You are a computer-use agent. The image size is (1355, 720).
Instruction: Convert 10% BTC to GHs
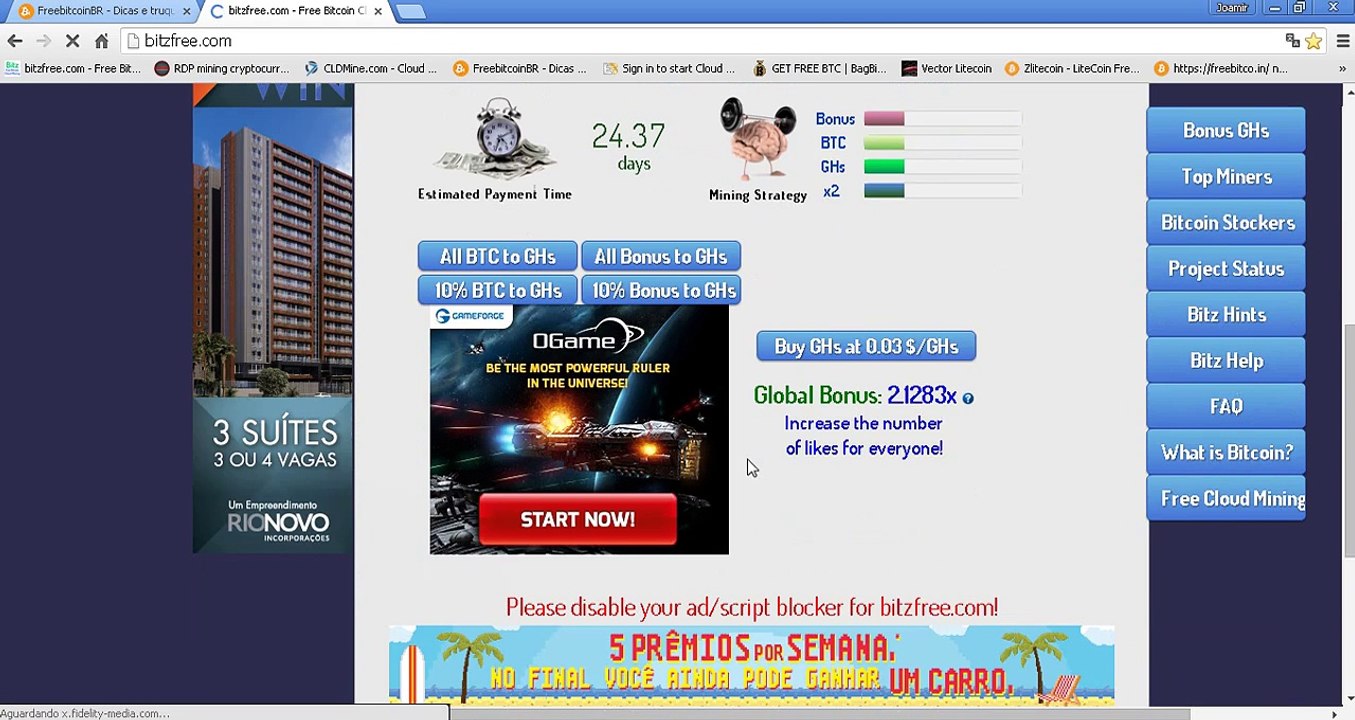497,290
